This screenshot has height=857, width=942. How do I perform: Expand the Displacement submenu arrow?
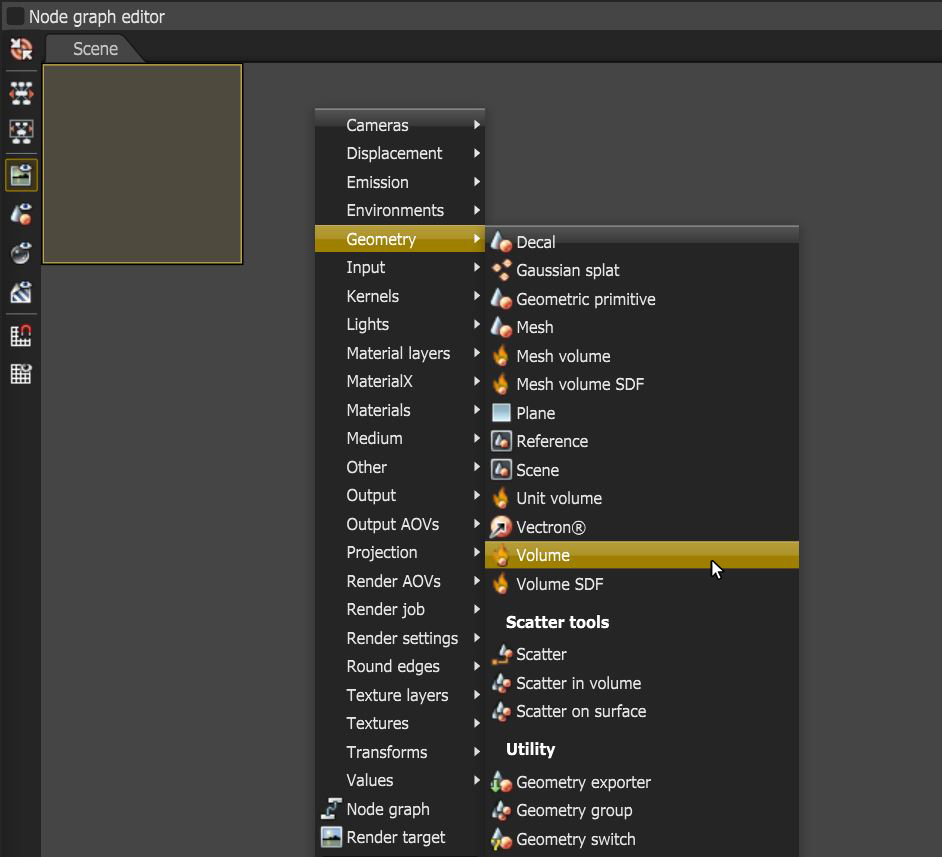pos(476,153)
